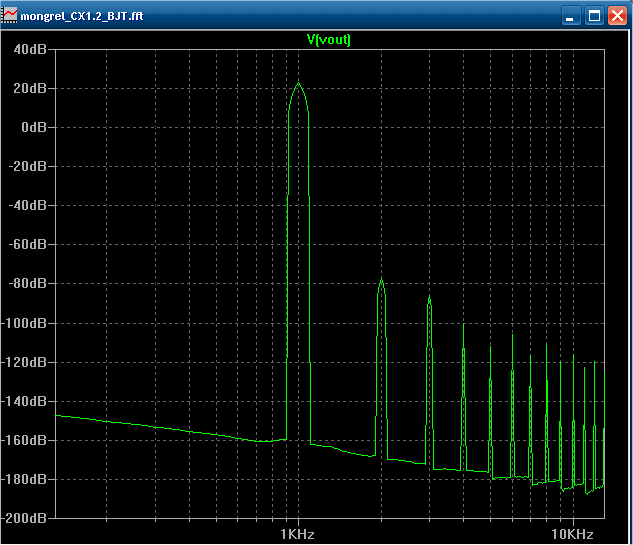633x545 pixels.
Task: Click the -20dB axis label
Action: (x=27, y=166)
